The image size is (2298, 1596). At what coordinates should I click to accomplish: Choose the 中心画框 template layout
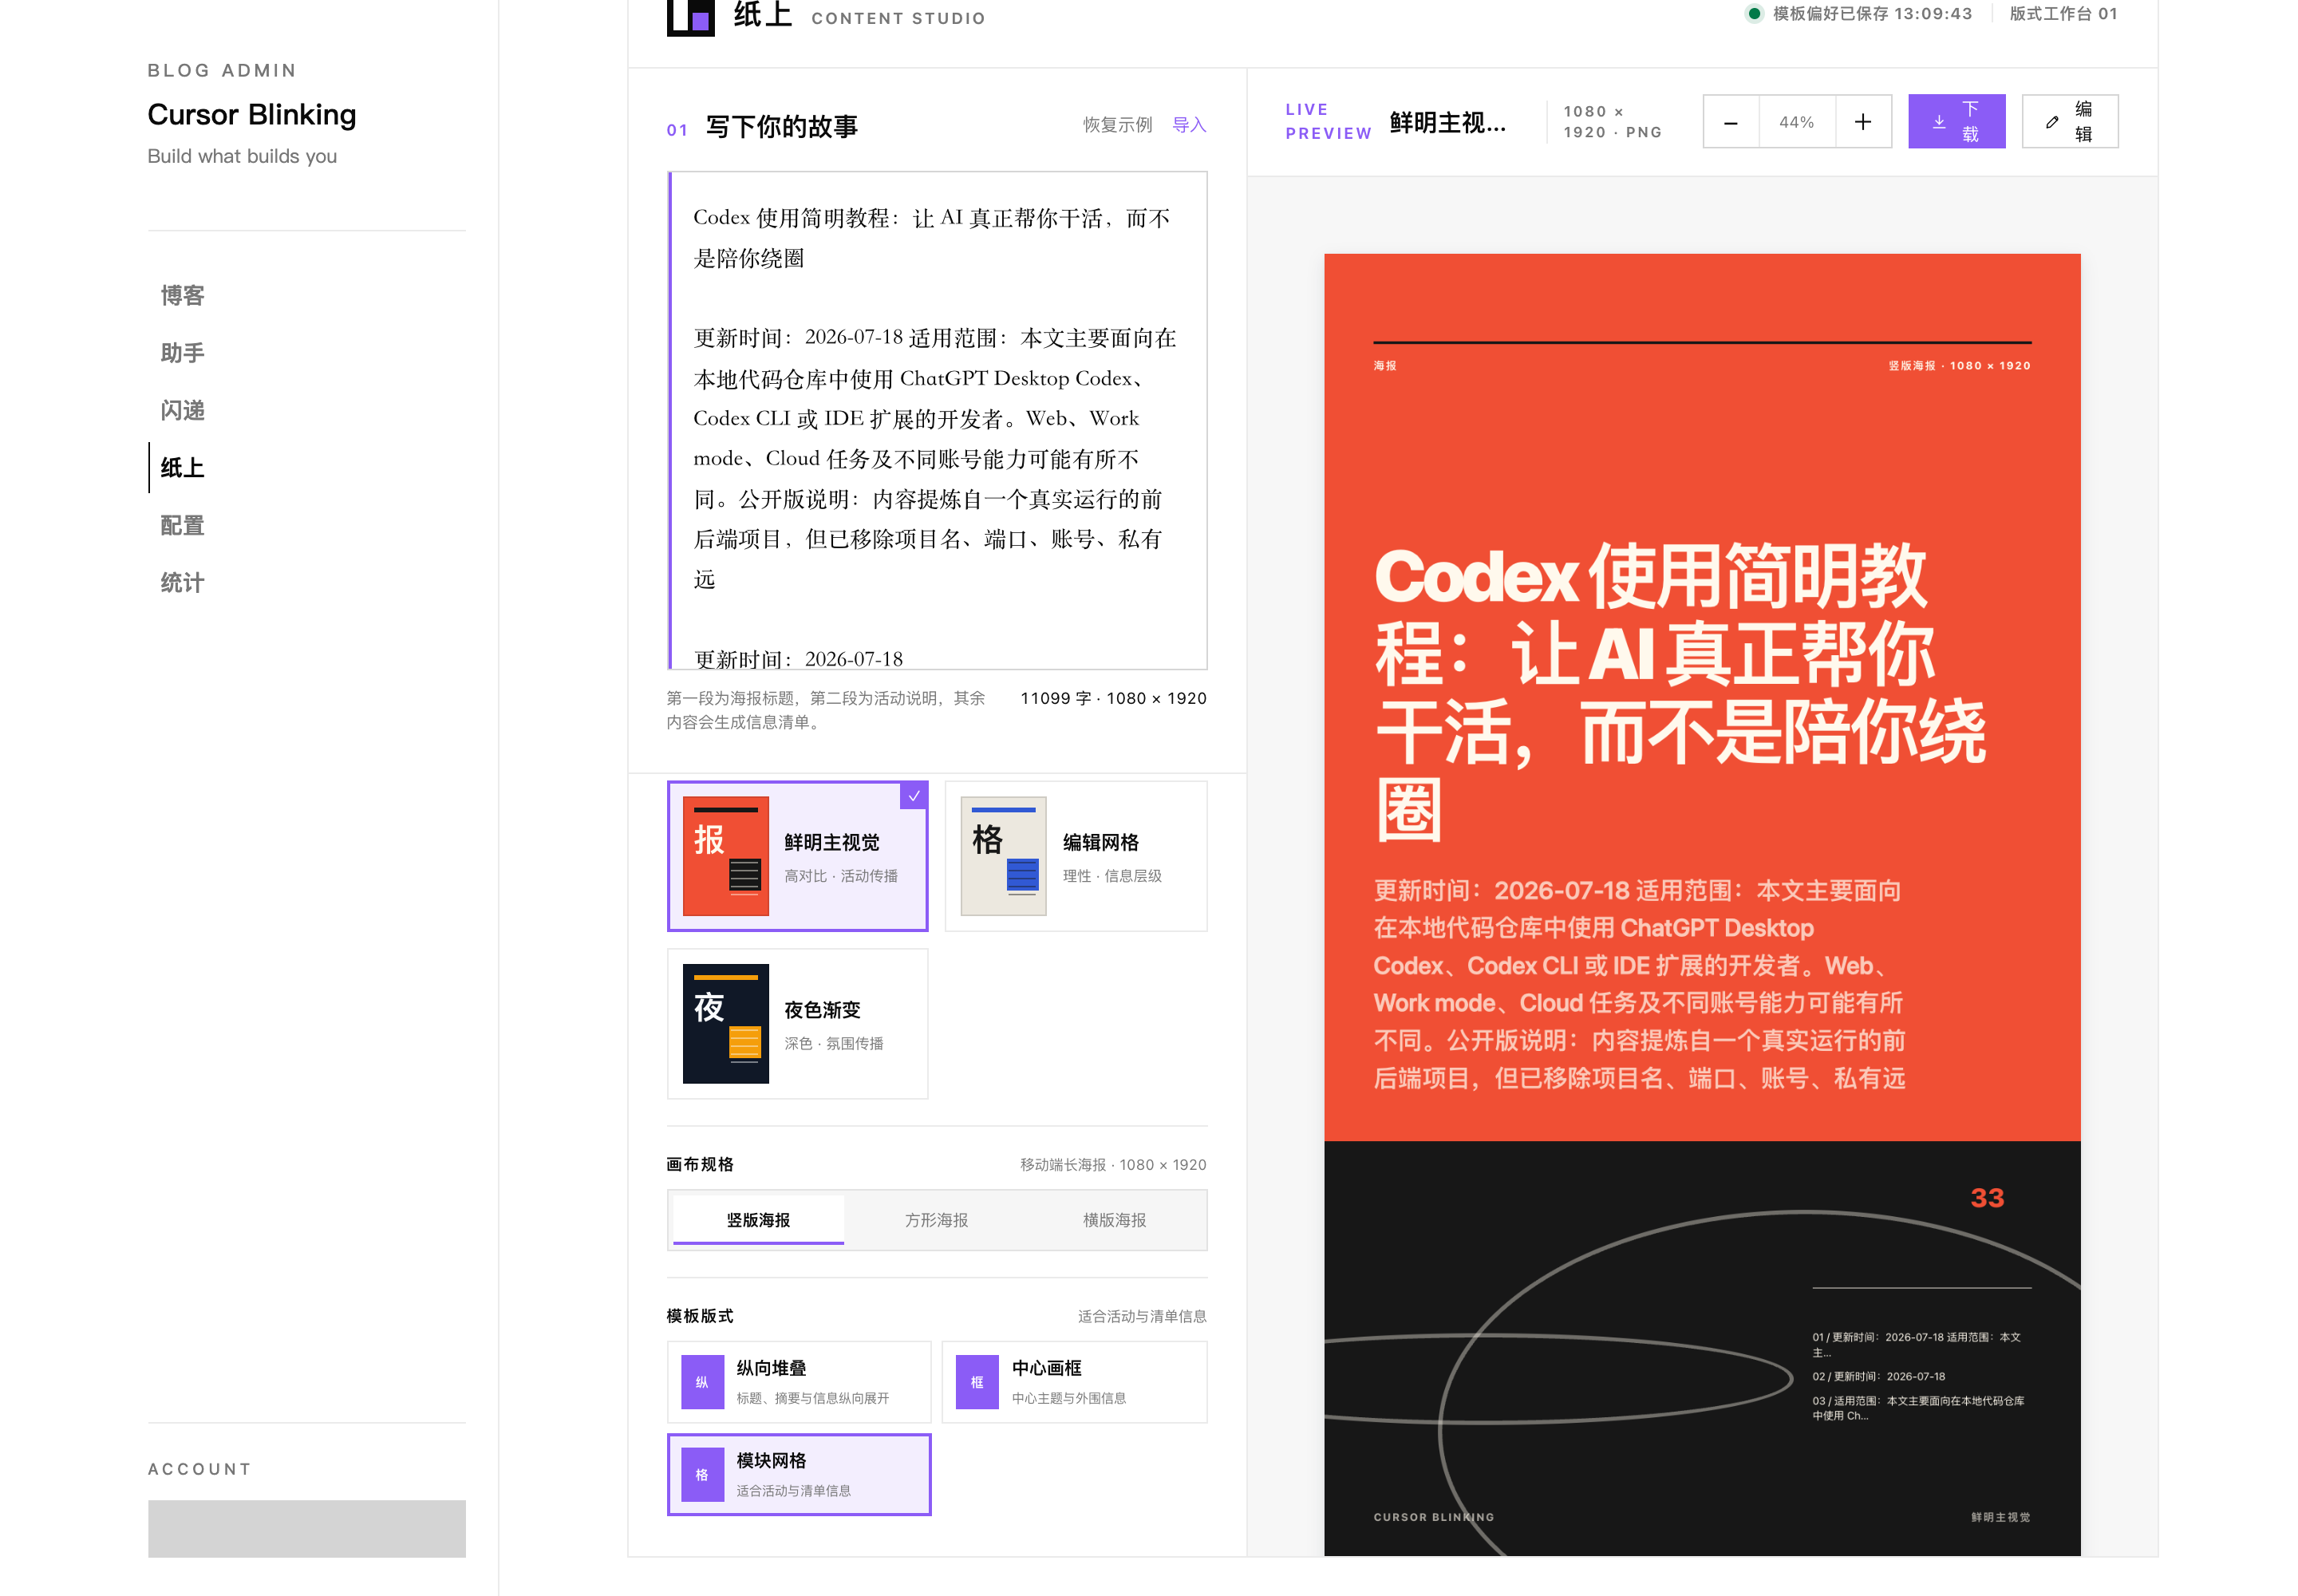(x=1074, y=1382)
